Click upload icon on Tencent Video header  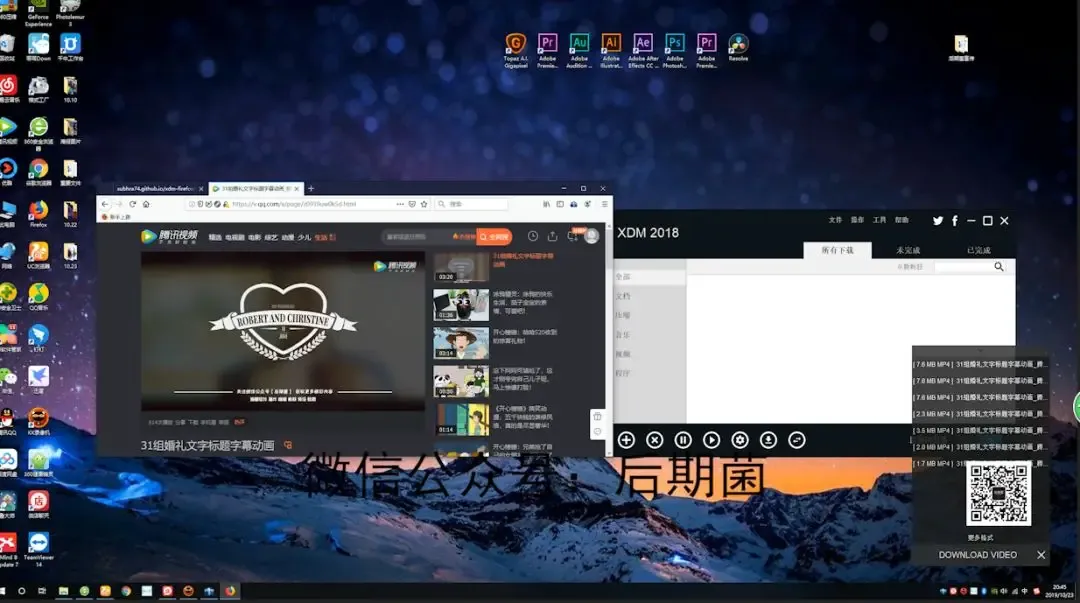coord(552,236)
